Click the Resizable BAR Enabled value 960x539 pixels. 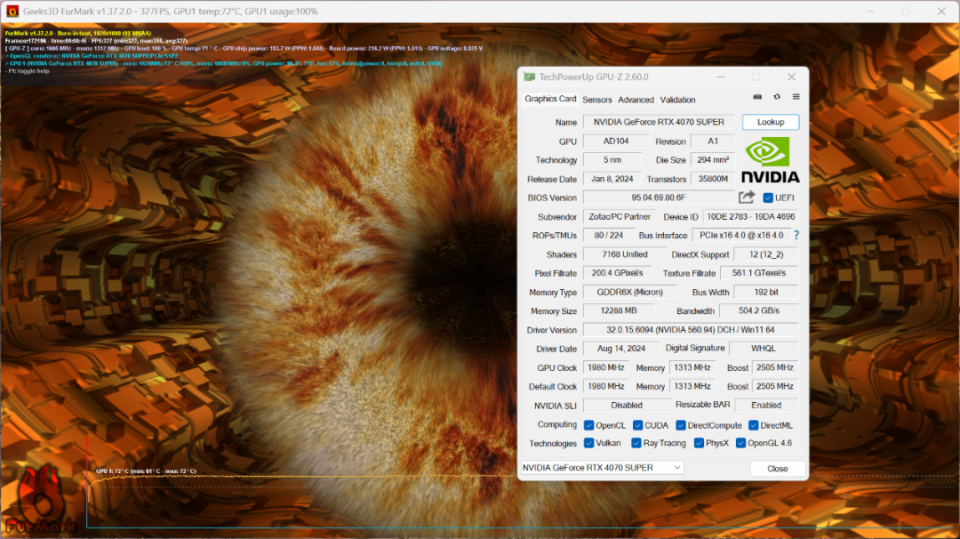coord(766,405)
